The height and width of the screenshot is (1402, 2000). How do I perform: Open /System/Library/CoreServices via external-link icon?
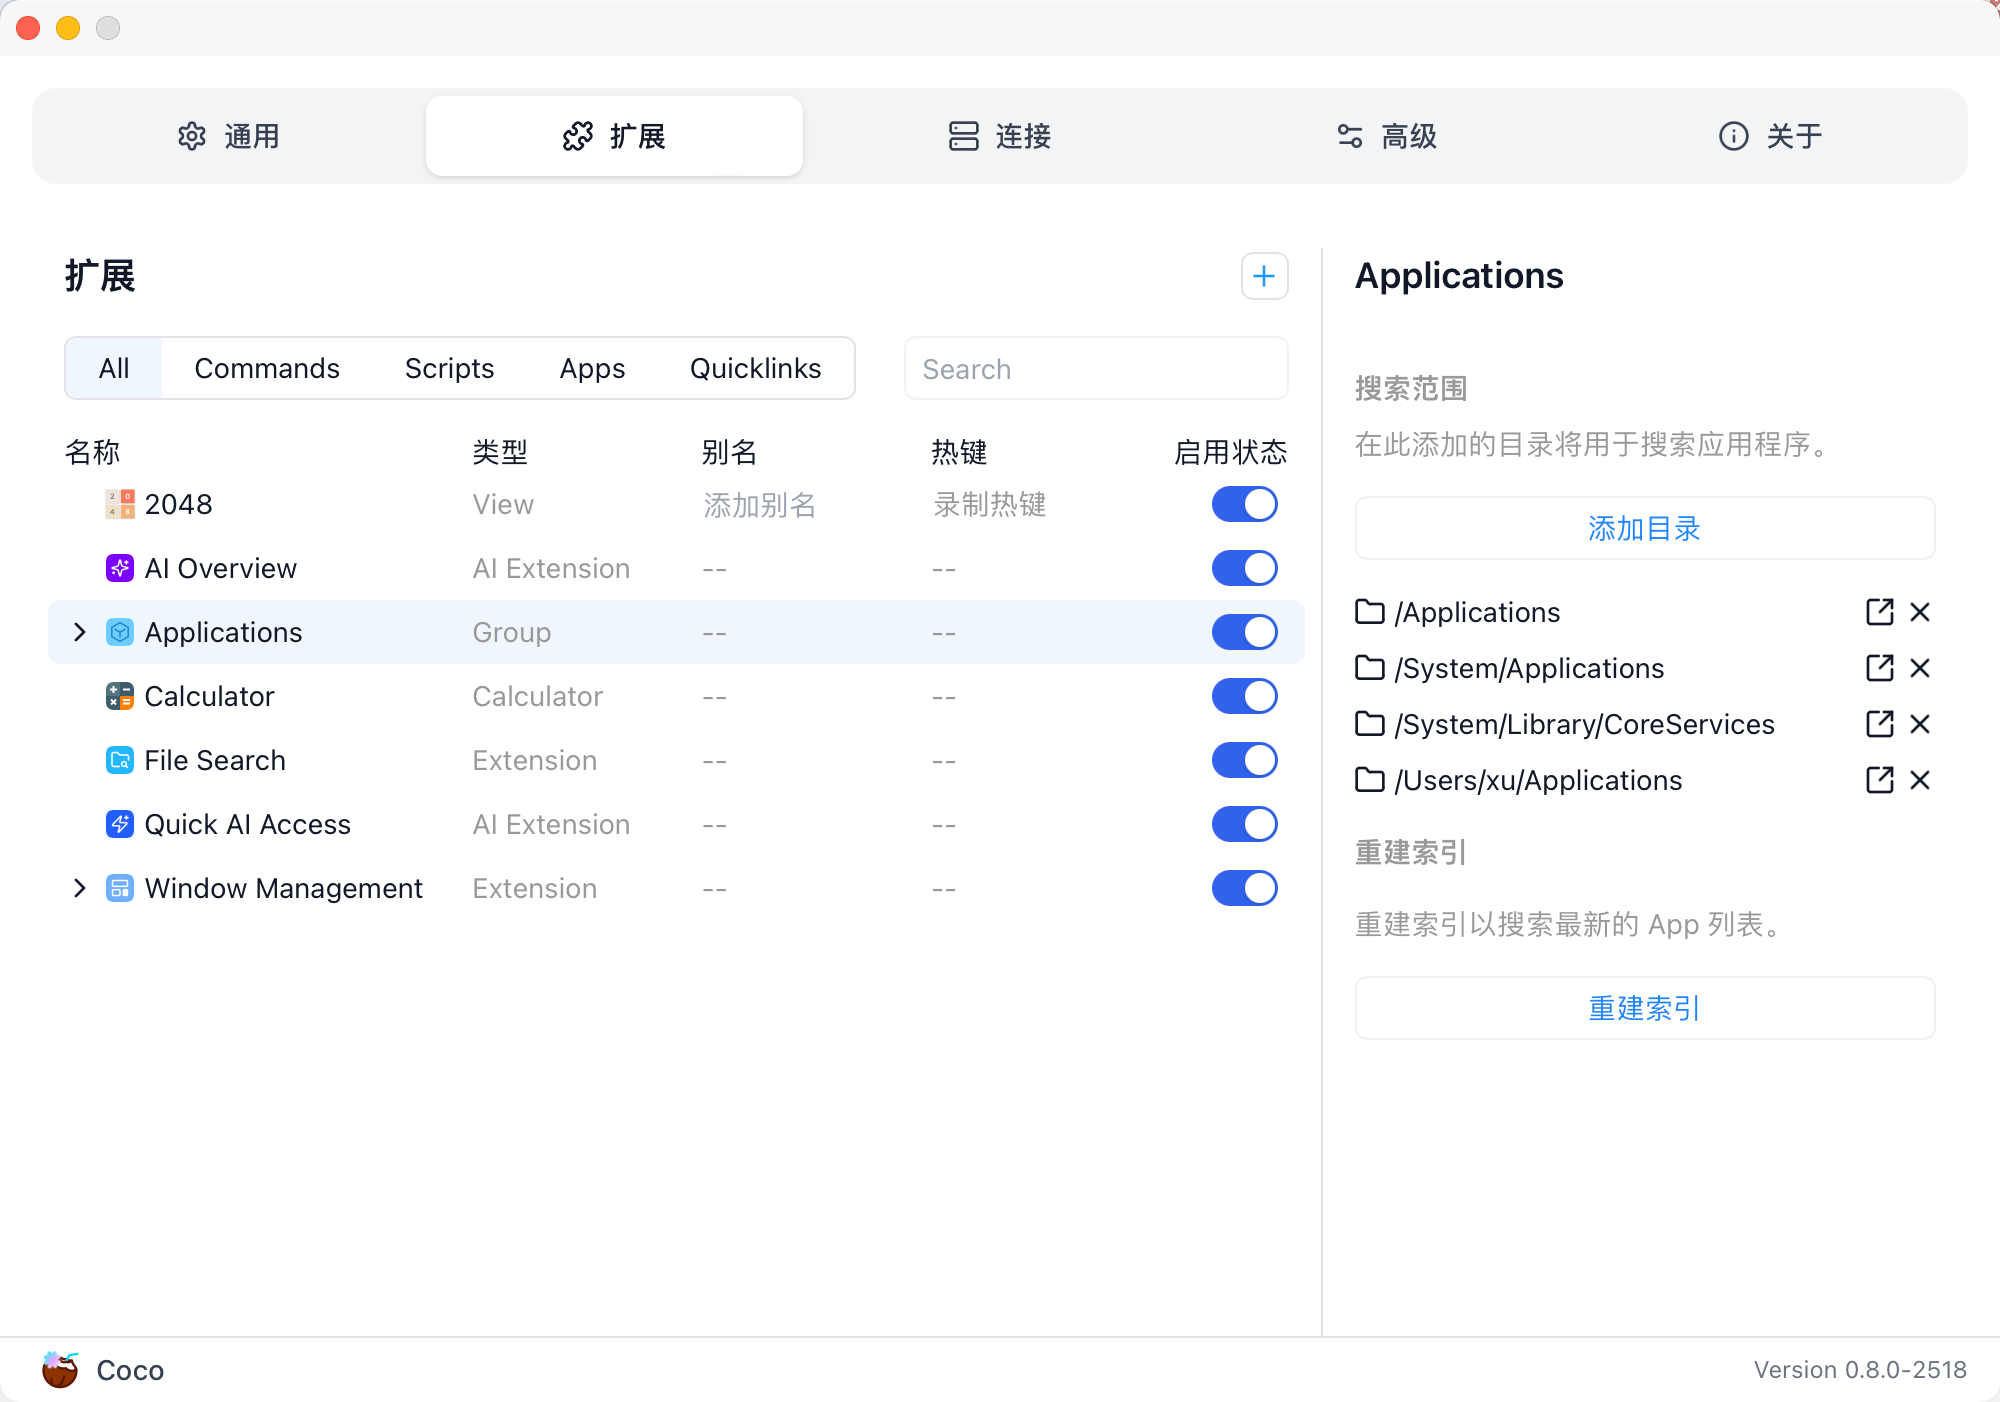(x=1879, y=724)
